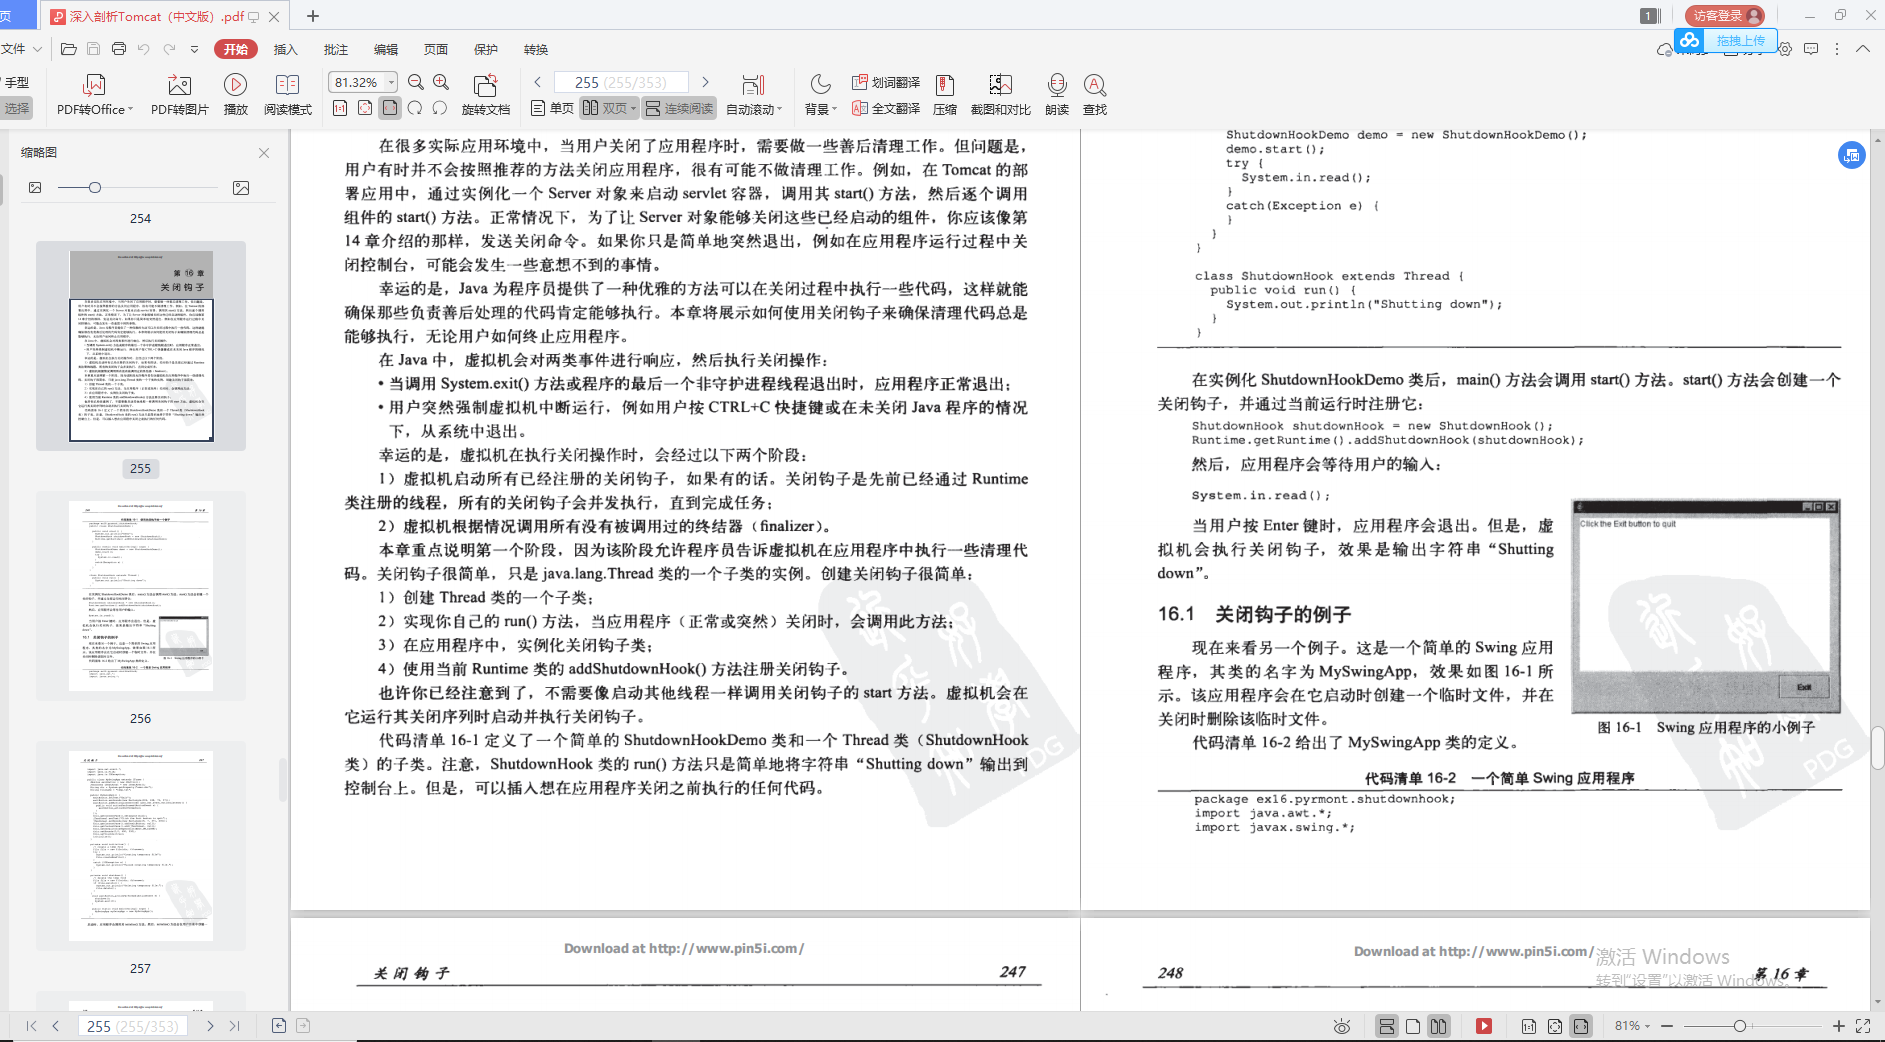The width and height of the screenshot is (1885, 1042).
Task: Switch to the 批注 ribbon tab
Action: coord(336,49)
